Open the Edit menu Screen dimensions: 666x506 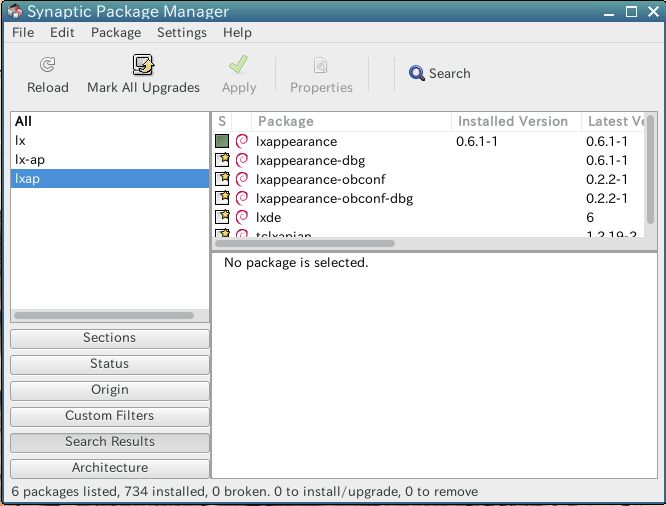pyautogui.click(x=62, y=33)
